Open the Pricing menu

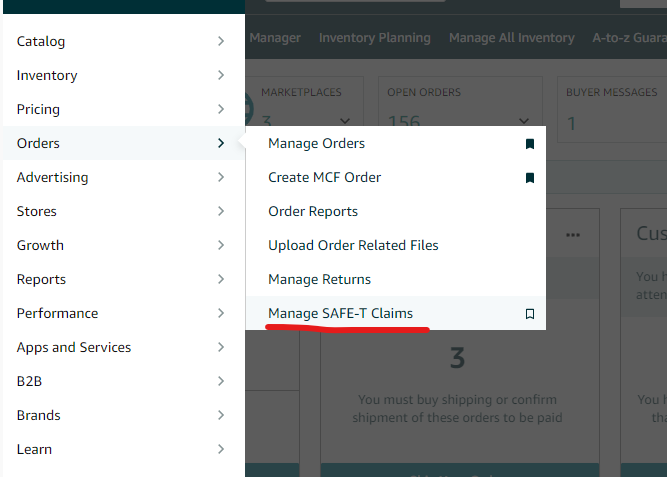124,109
